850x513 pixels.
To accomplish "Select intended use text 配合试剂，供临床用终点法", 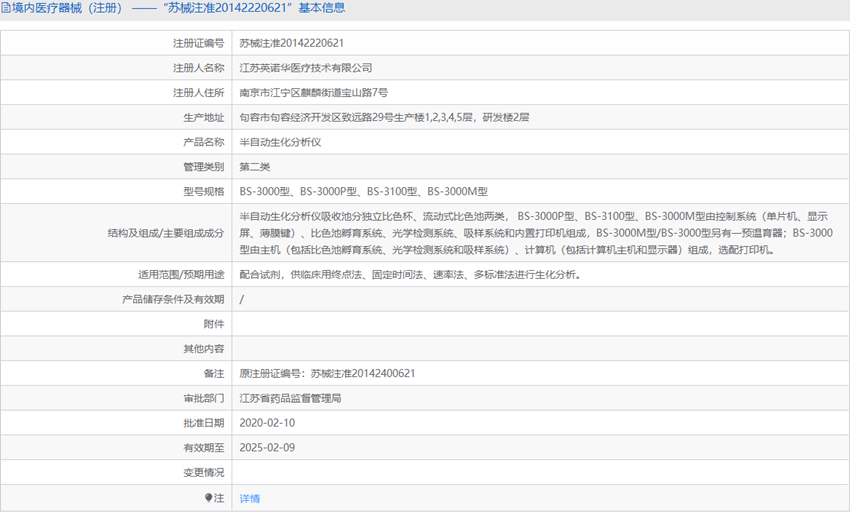I will tap(410, 274).
